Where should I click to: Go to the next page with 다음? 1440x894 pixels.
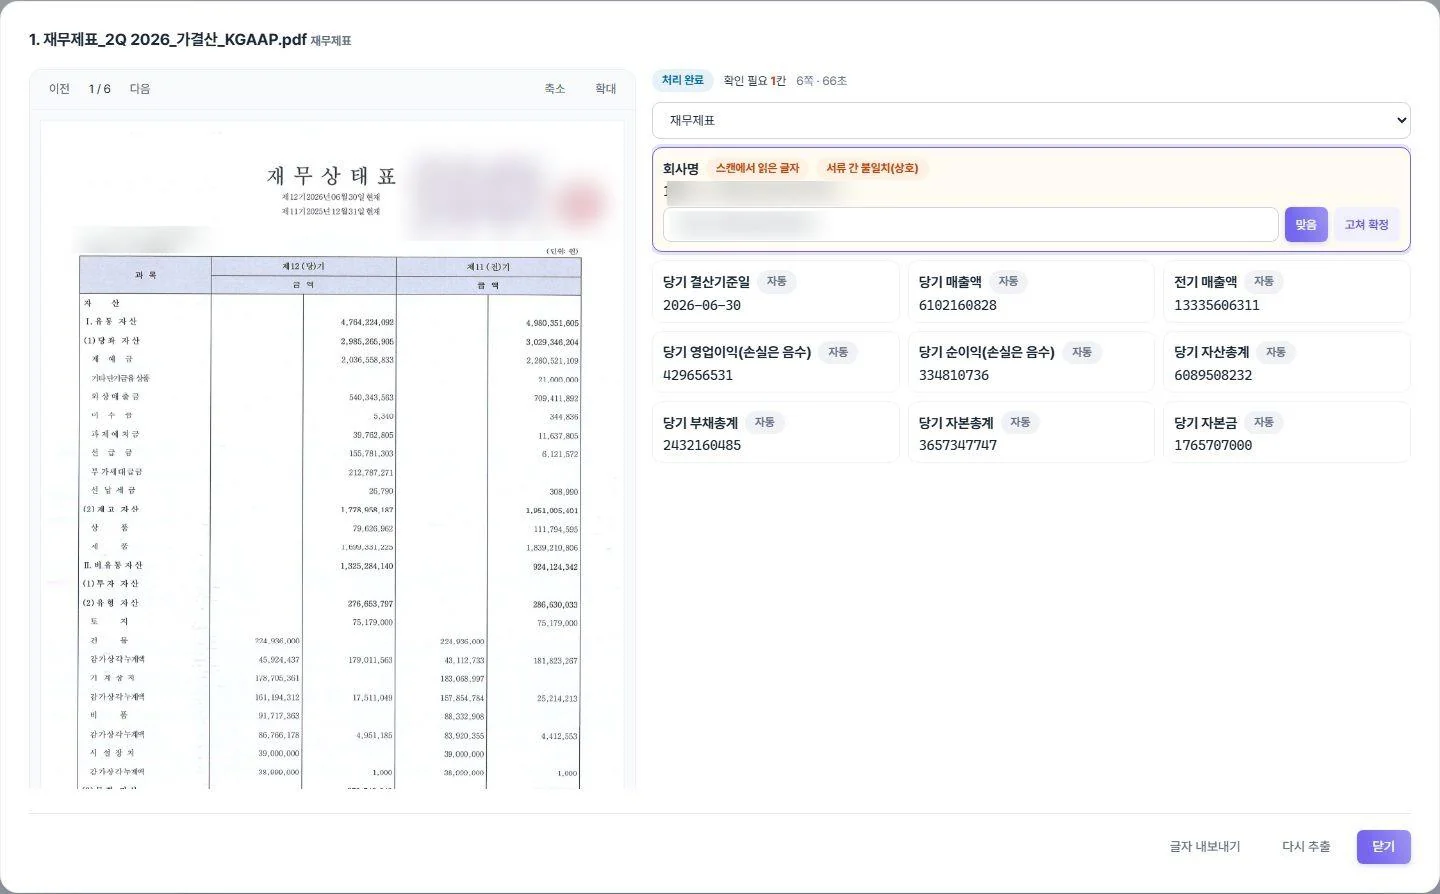tap(140, 89)
